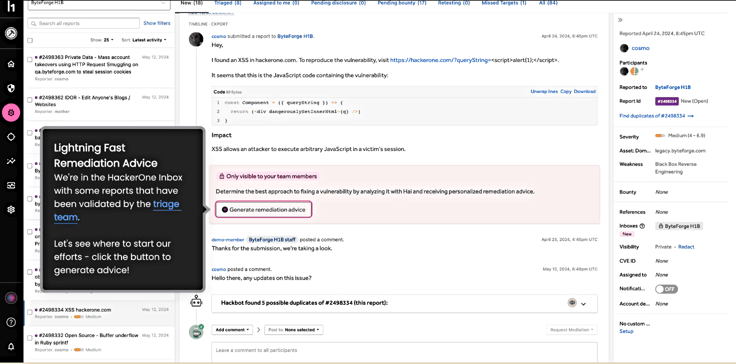The image size is (736, 364).
Task: Switch to the All (84) tab
Action: click(x=548, y=3)
